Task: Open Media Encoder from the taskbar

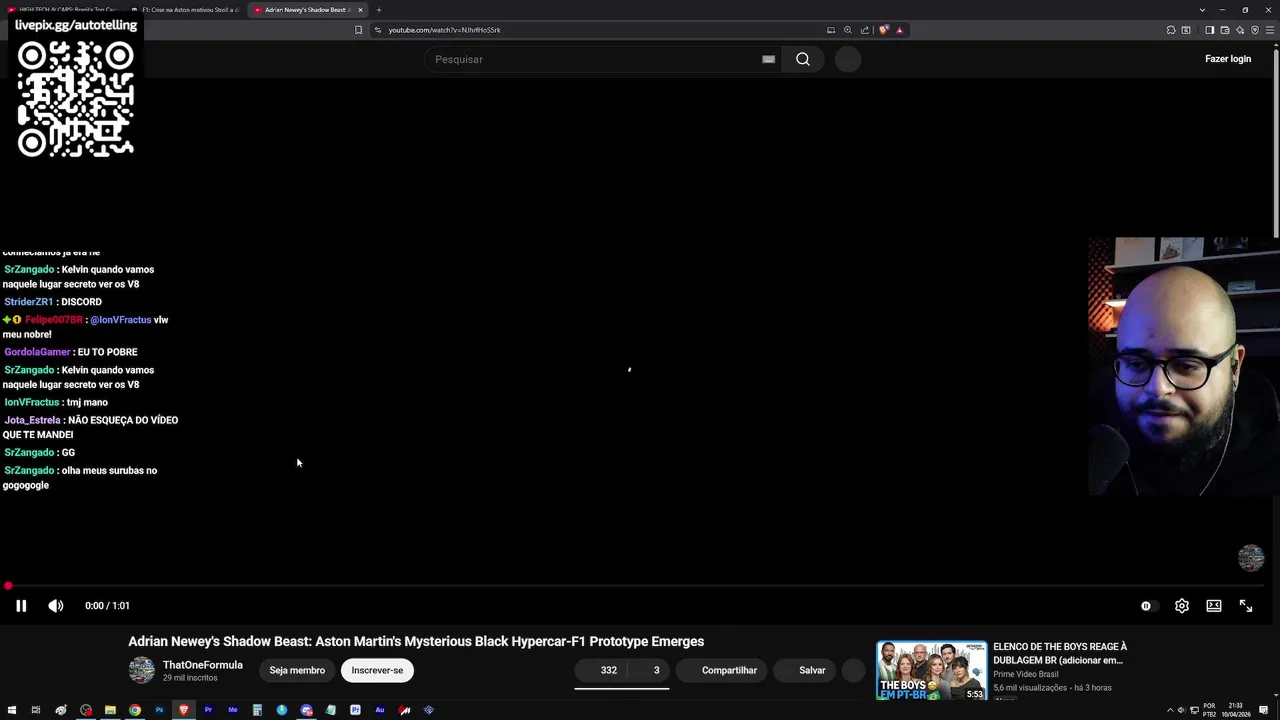Action: pos(233,710)
